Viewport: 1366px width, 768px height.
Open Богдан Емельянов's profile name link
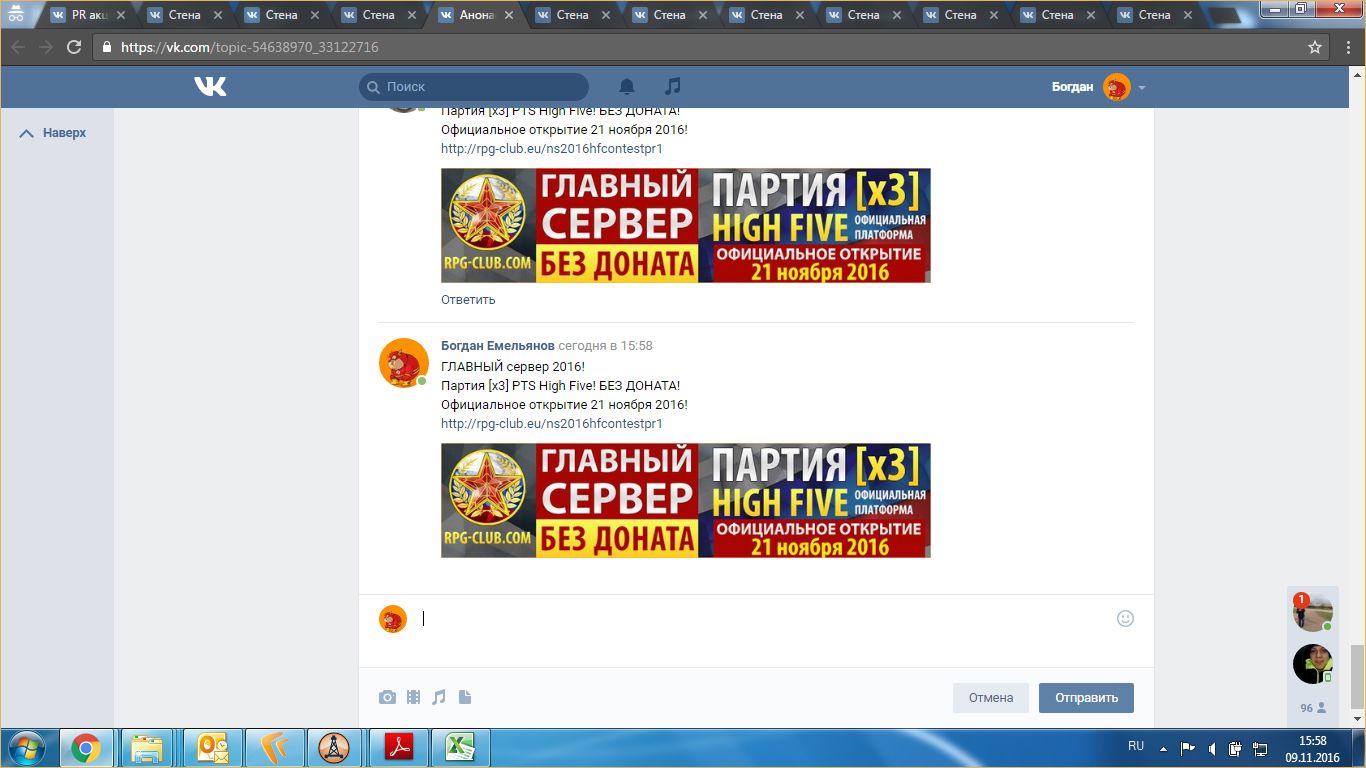(497, 346)
